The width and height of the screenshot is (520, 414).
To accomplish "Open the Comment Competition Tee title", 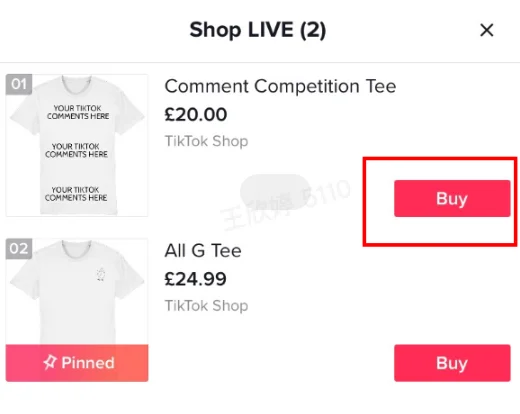I will (x=280, y=86).
